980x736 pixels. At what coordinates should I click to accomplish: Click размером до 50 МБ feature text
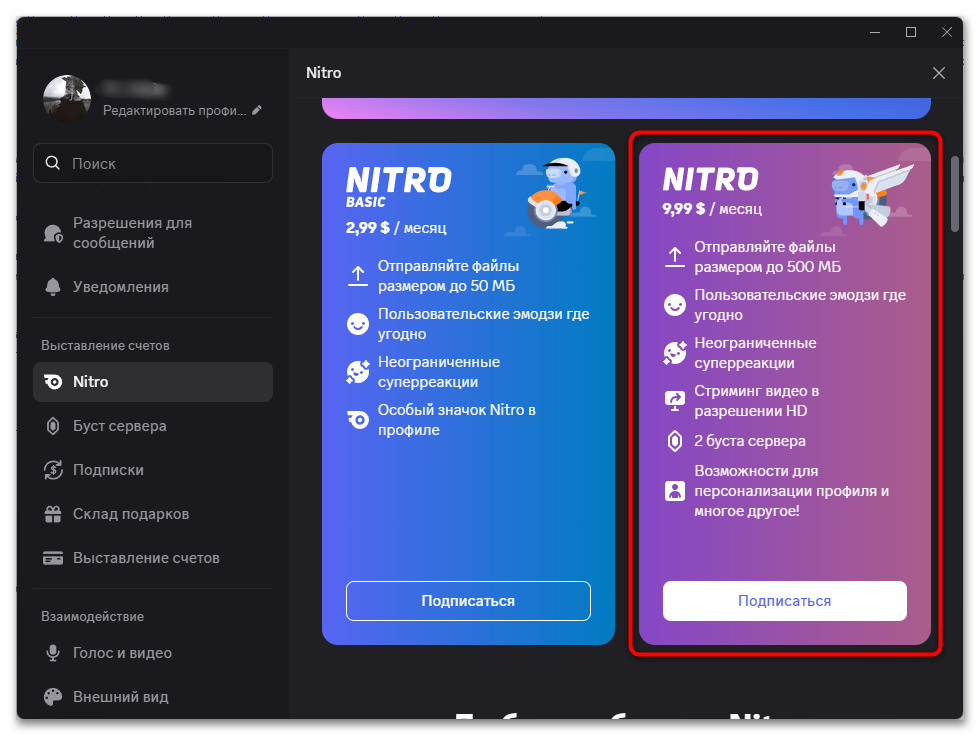[446, 286]
